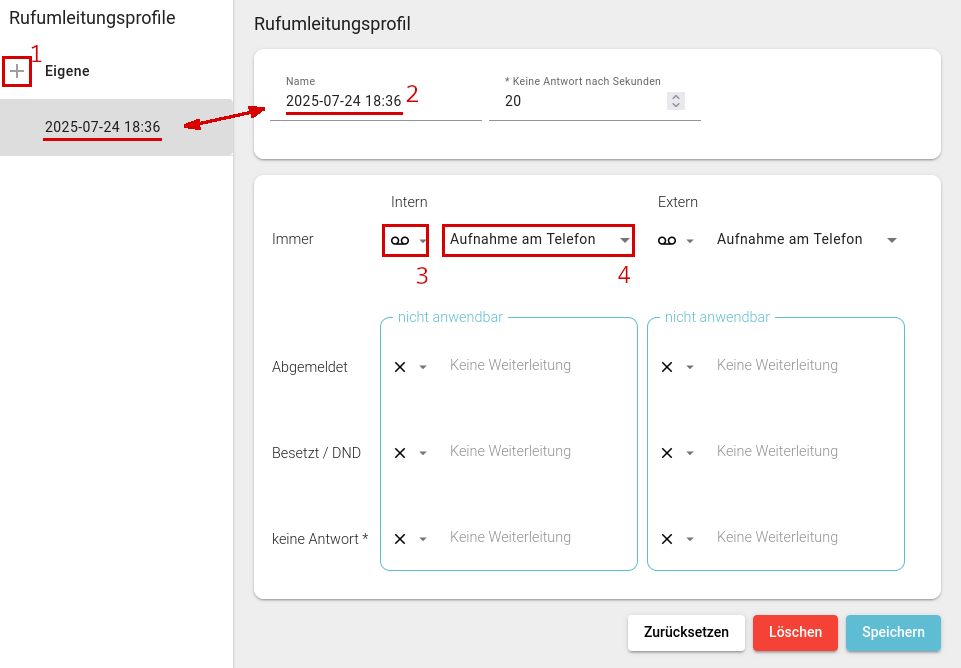961x668 pixels.
Task: Click the X icon for Besetzt / DND Intern
Action: 400,453
